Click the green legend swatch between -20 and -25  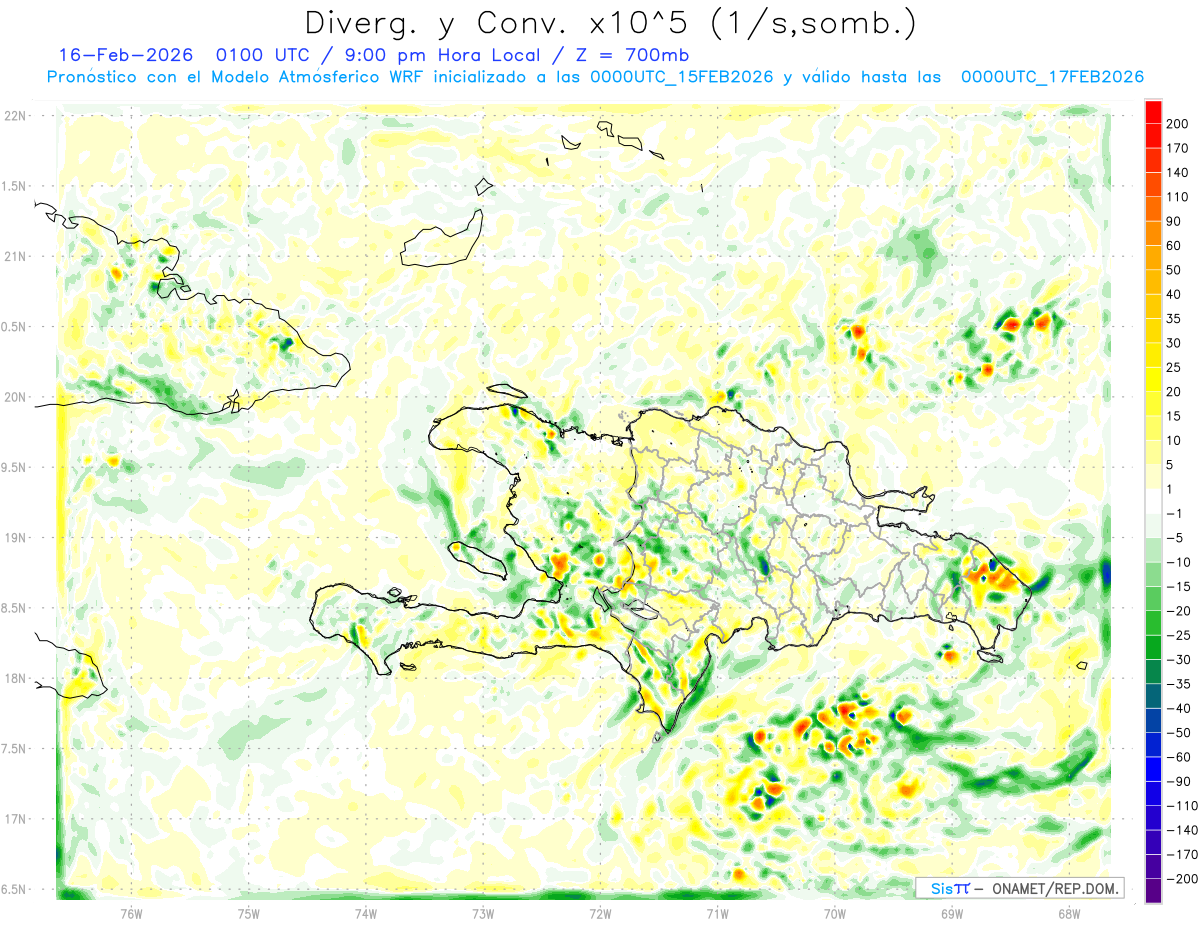click(x=1153, y=623)
